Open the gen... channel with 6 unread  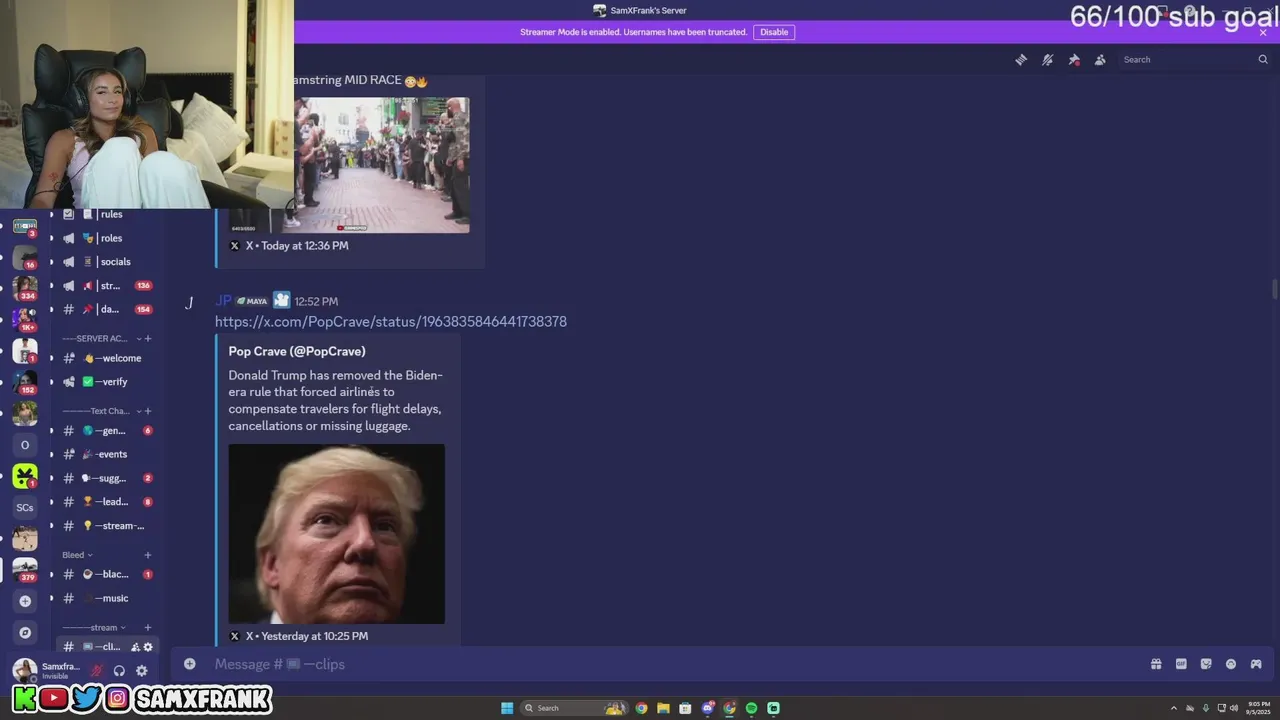[107, 431]
